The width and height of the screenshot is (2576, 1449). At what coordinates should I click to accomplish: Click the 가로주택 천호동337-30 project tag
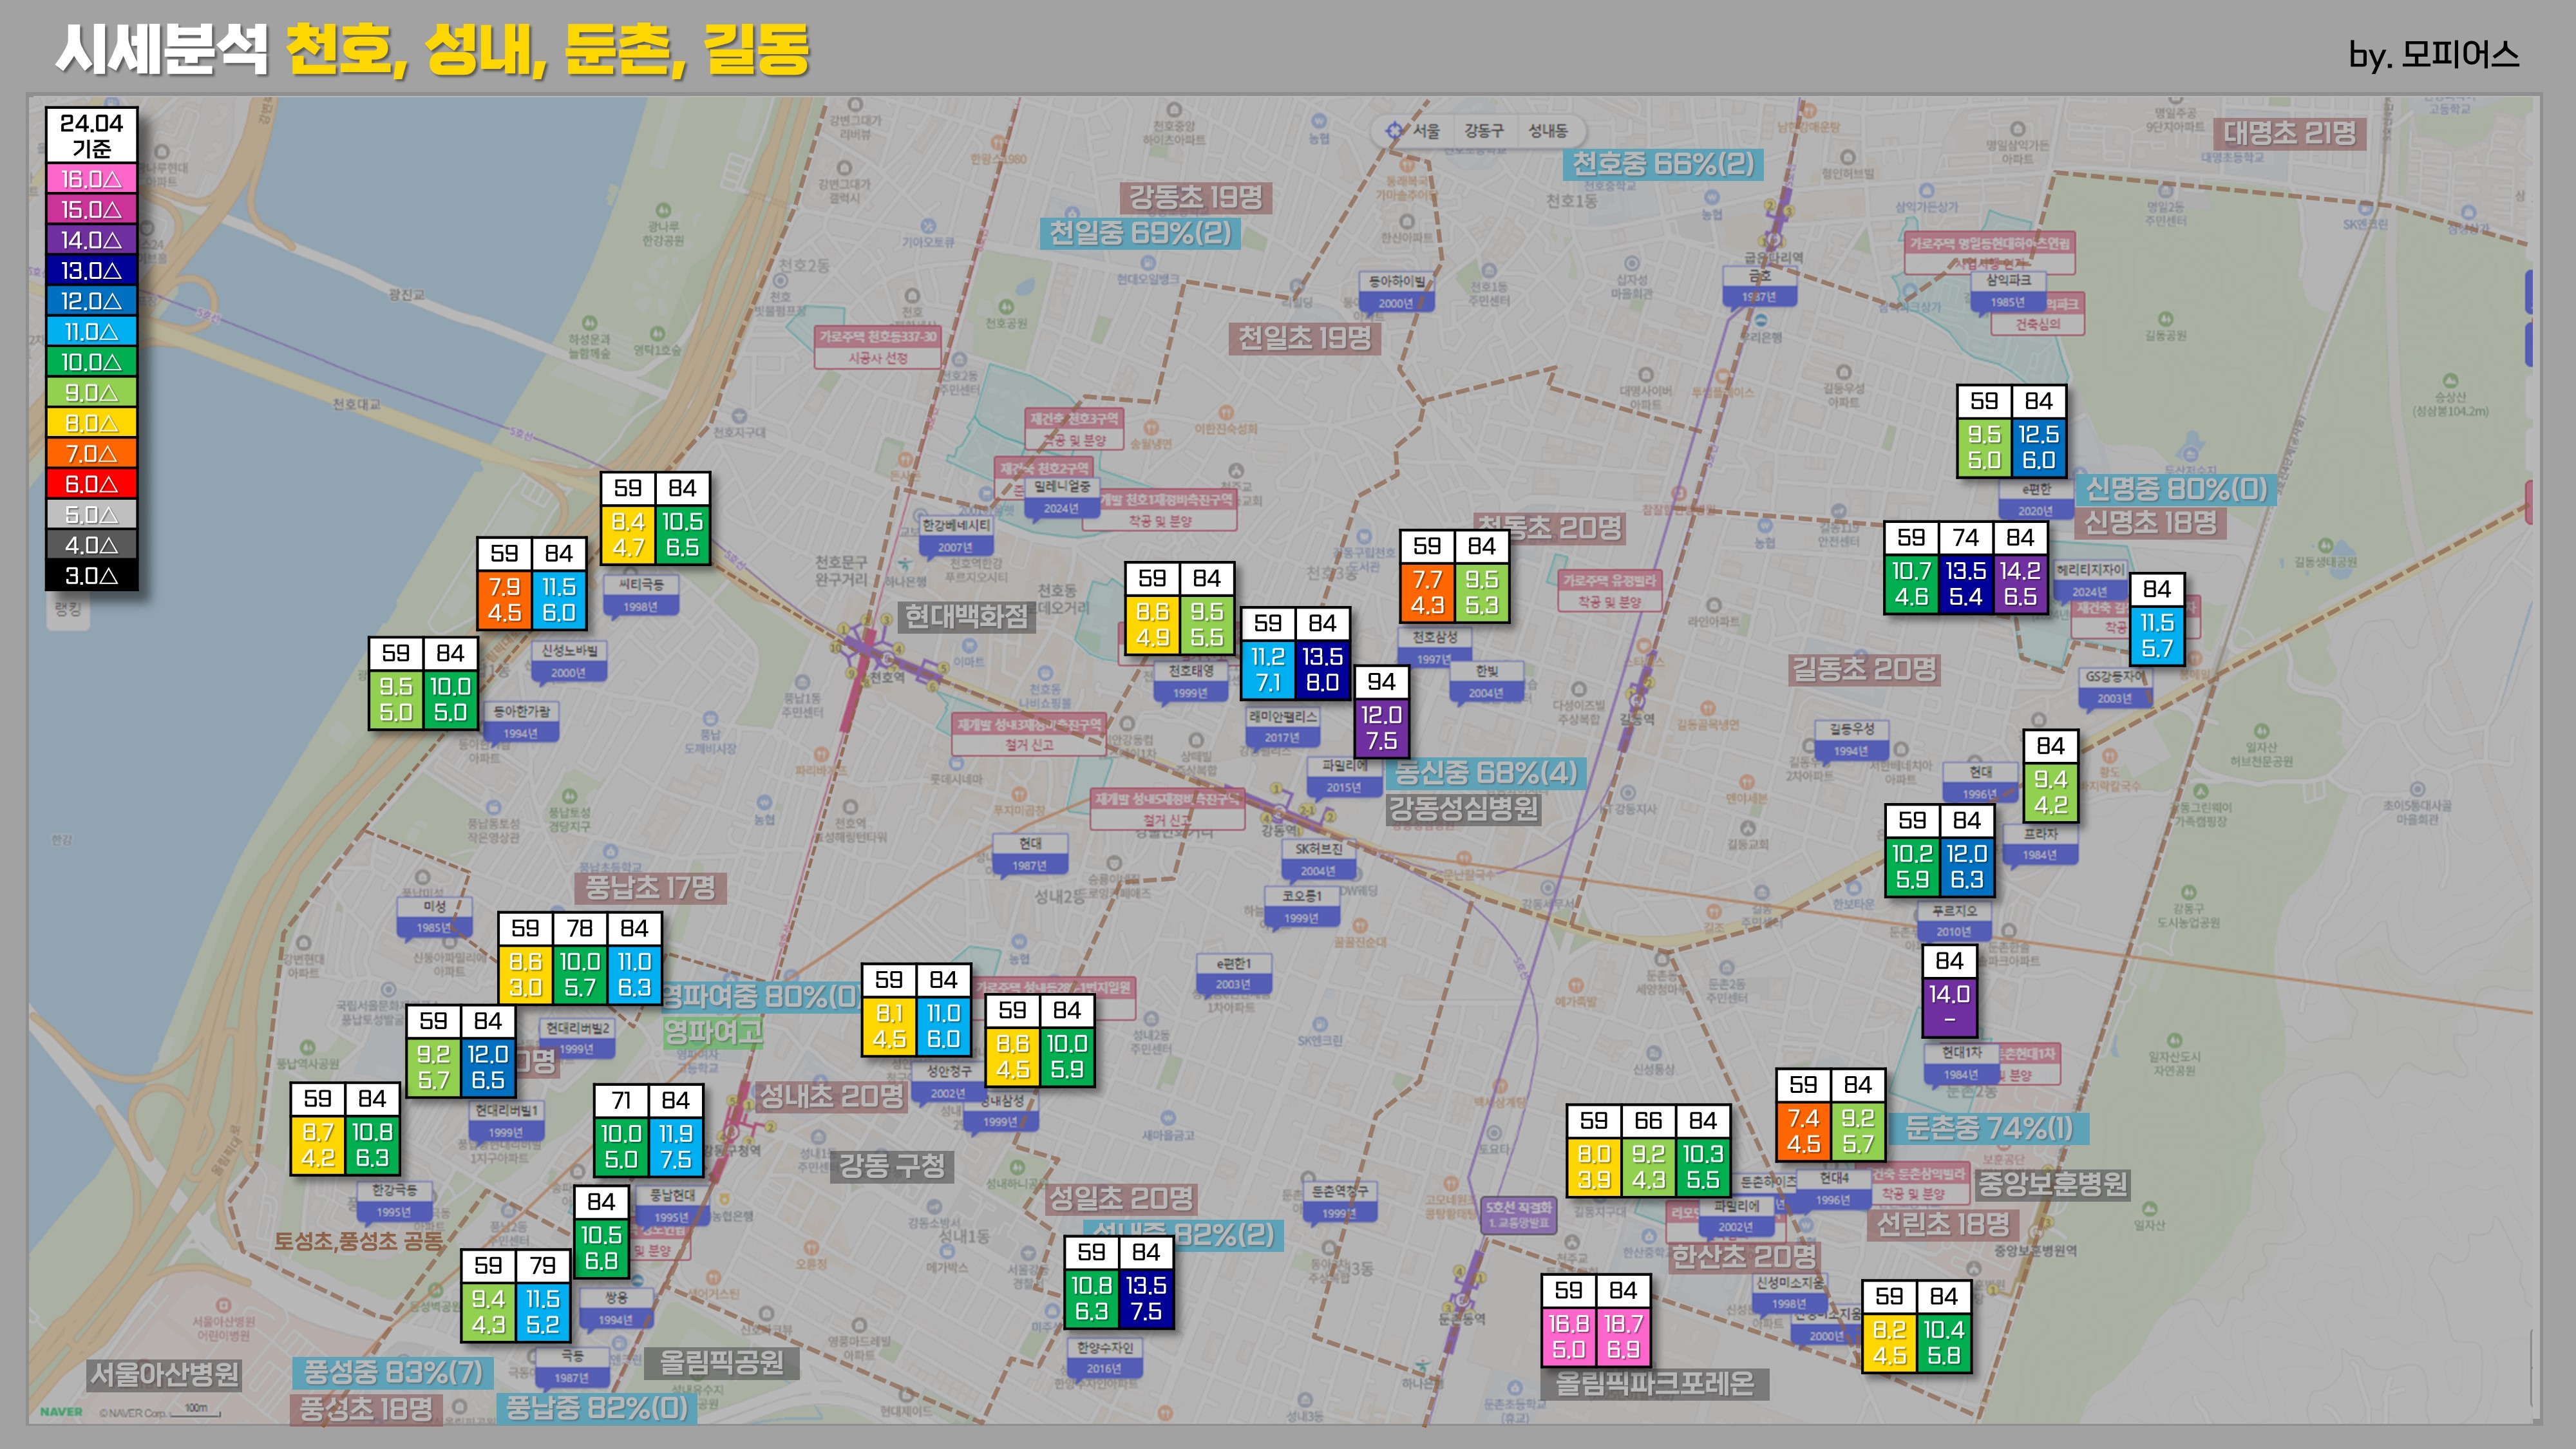point(877,346)
